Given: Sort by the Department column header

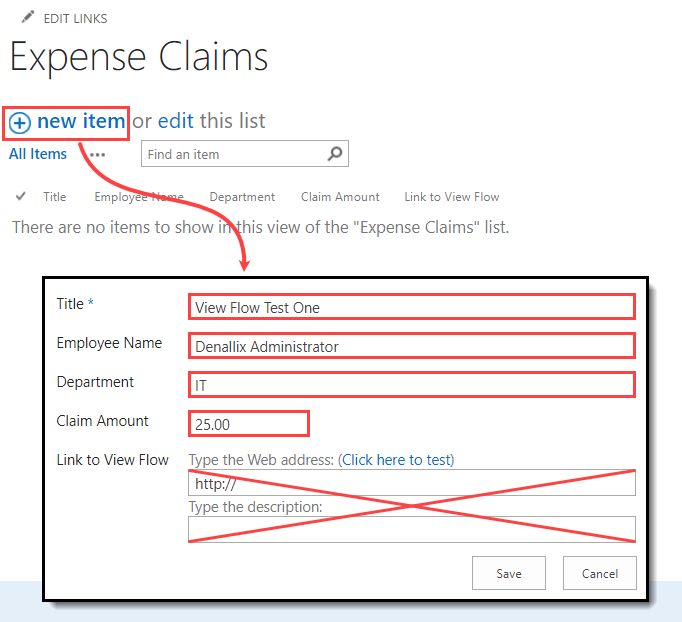Looking at the screenshot, I should pos(242,197).
